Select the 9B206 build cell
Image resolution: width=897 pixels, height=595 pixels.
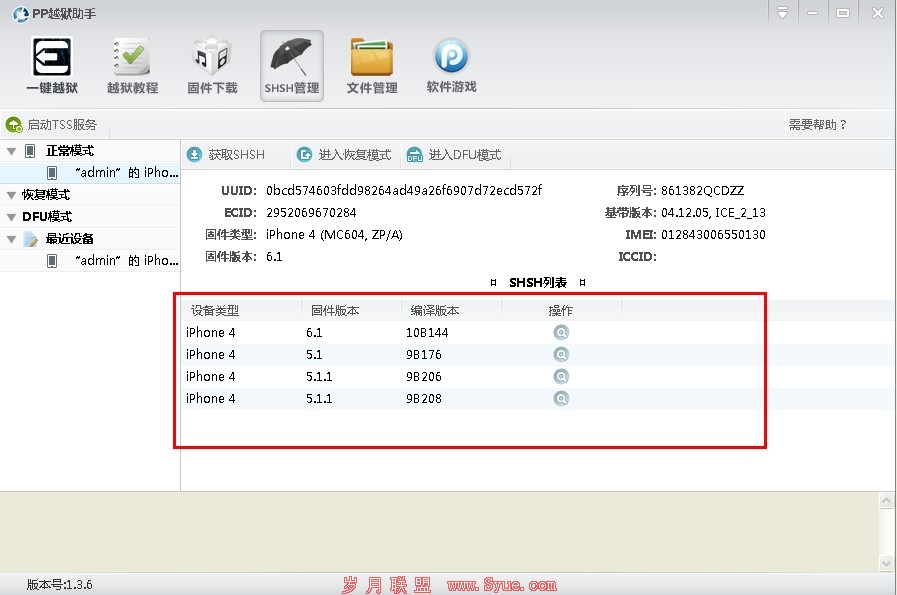point(424,376)
